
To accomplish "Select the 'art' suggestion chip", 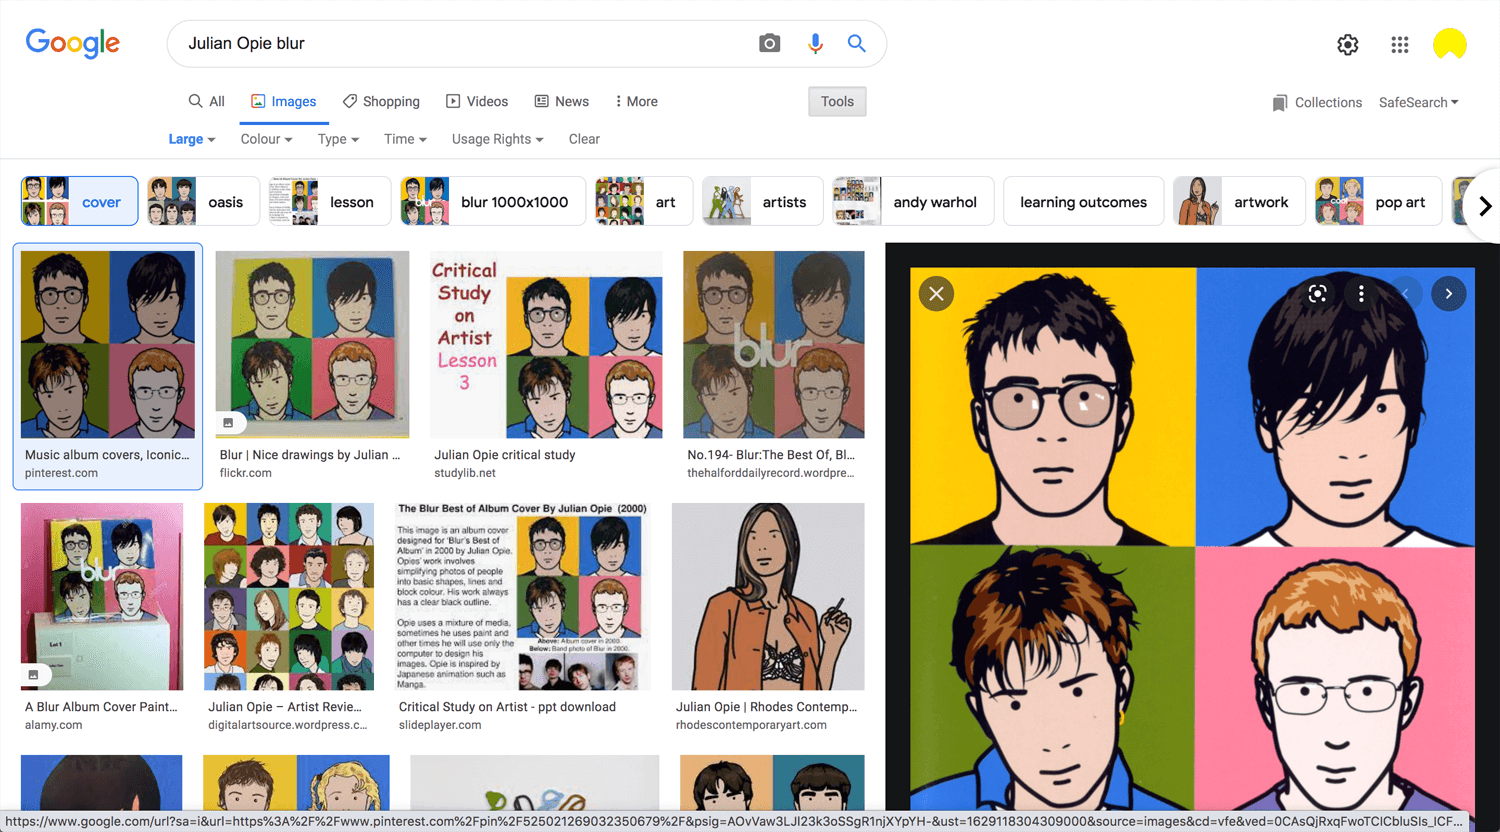I will click(644, 202).
